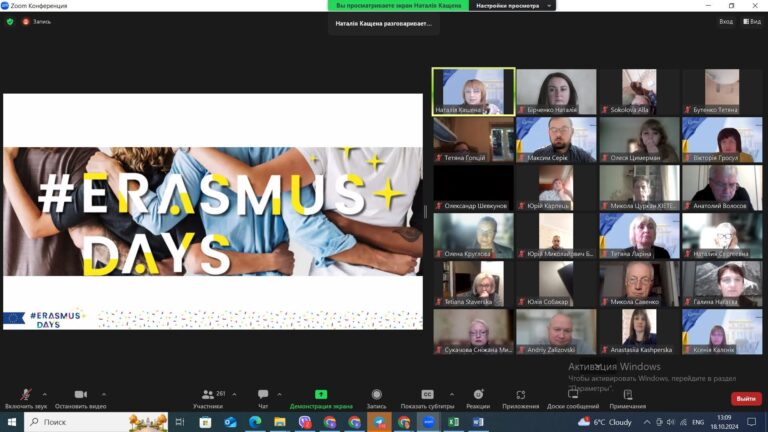Viewport: 768px width, 432px height.
Task: Open the Участники participants panel
Action: point(207,395)
